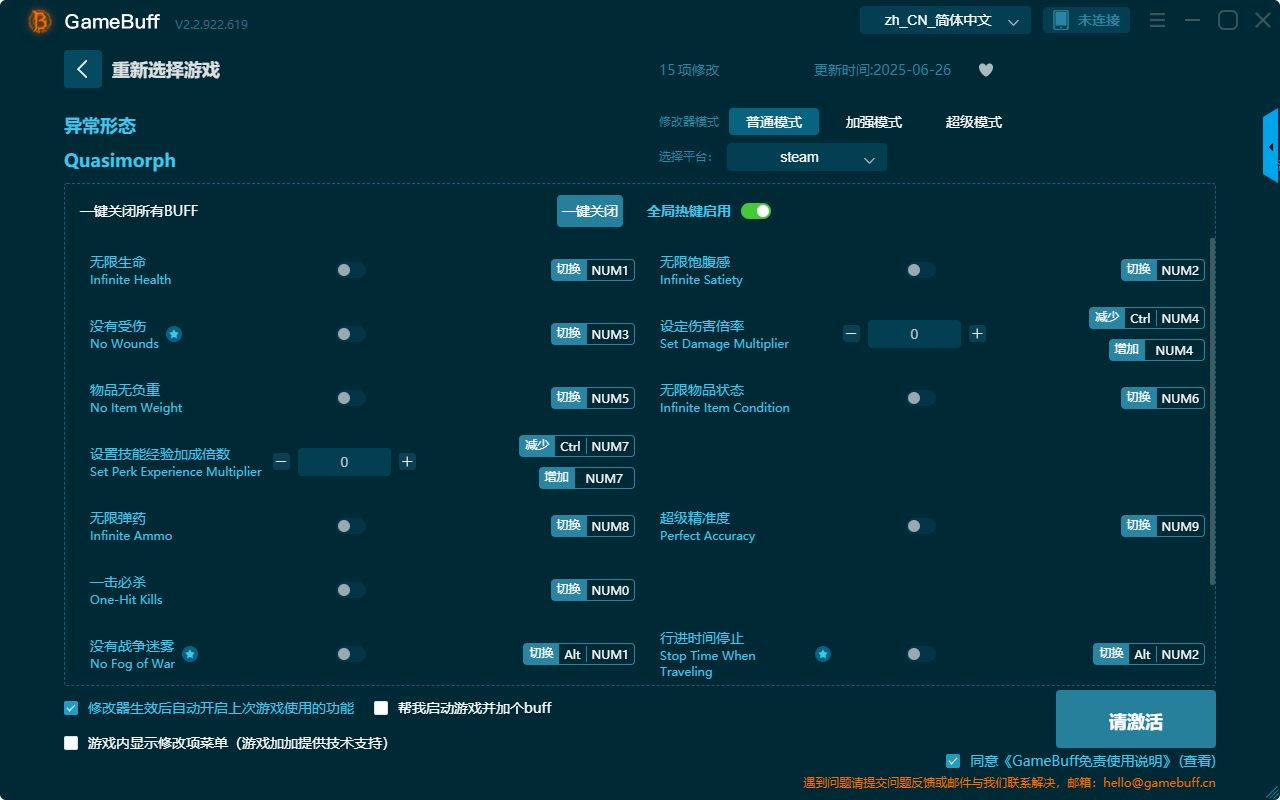The height and width of the screenshot is (800, 1280).
Task: Click star badge beside Stop Time When Traveling
Action: click(x=823, y=654)
